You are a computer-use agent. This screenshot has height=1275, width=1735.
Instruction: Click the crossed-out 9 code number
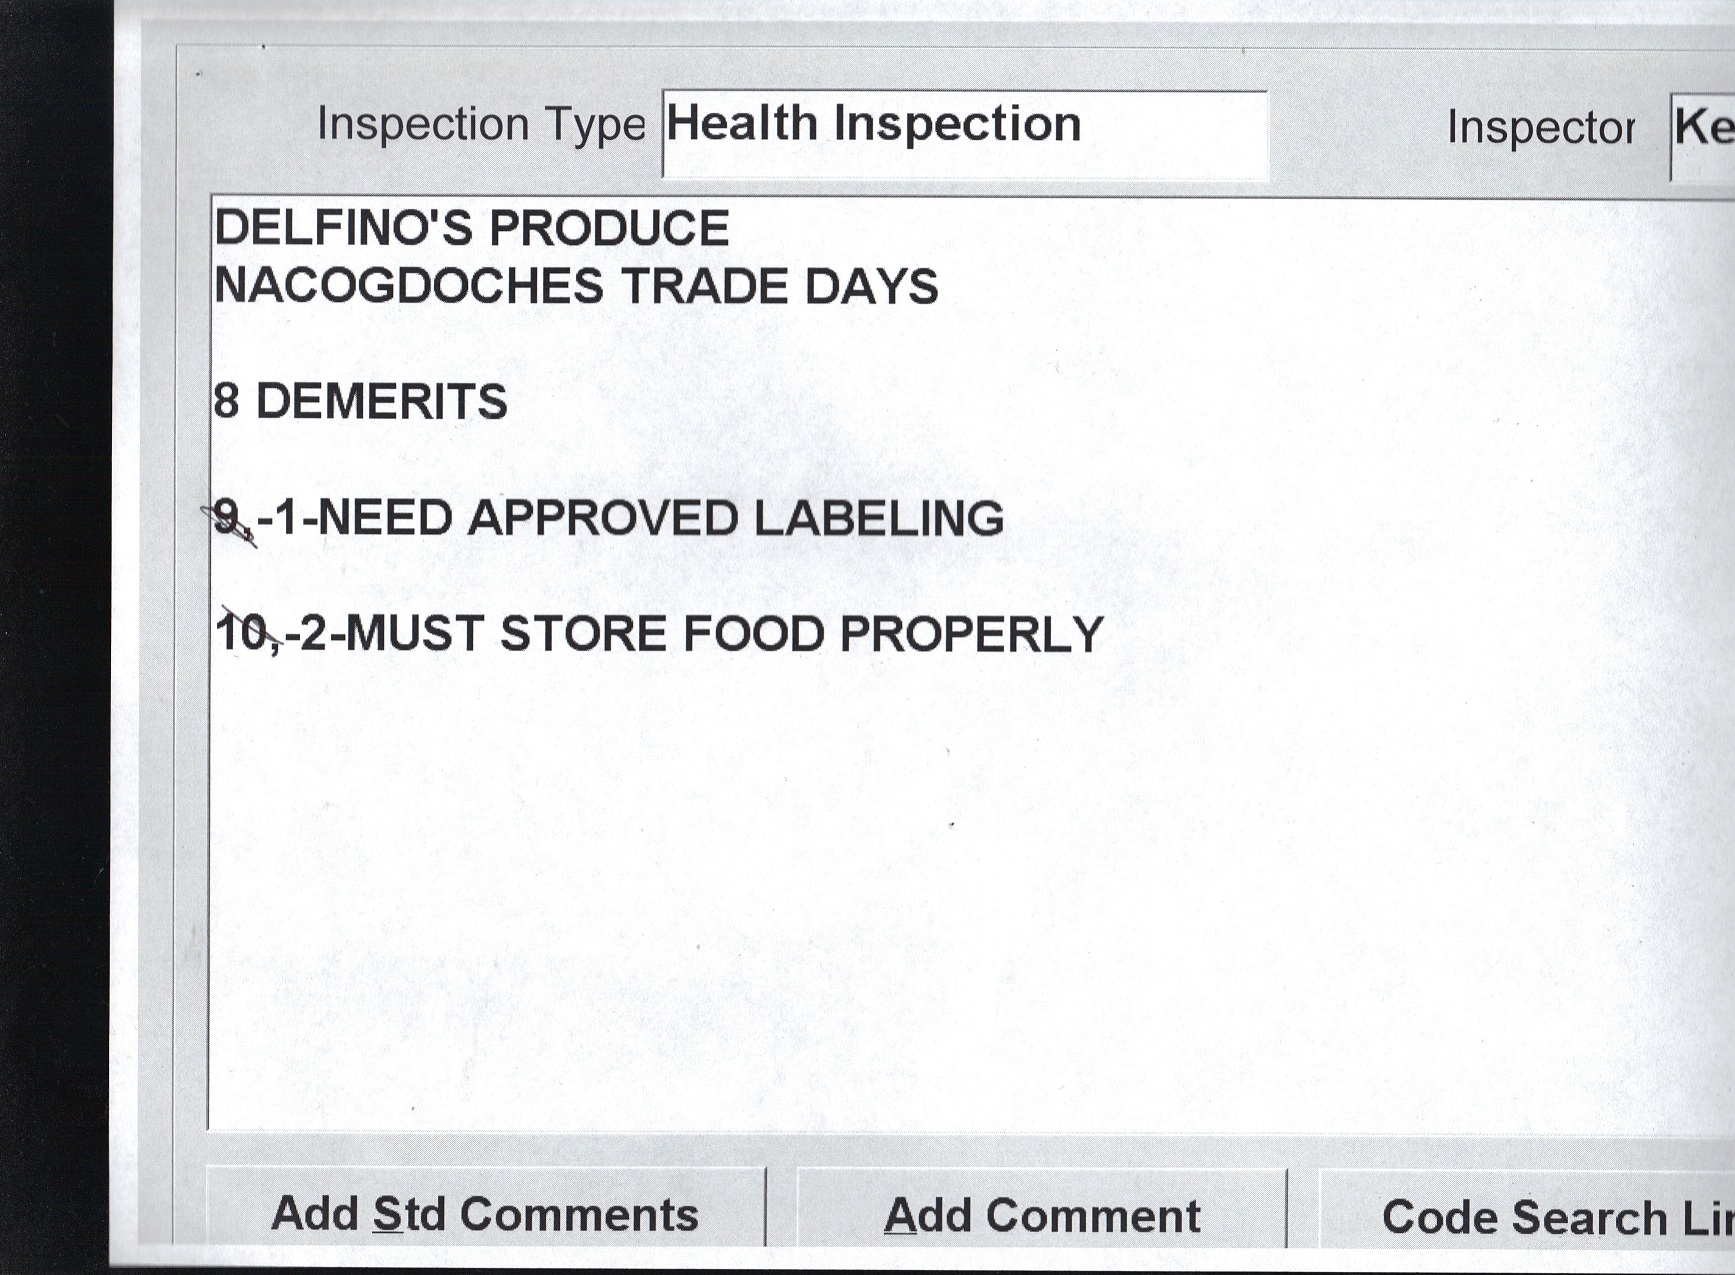coord(229,519)
